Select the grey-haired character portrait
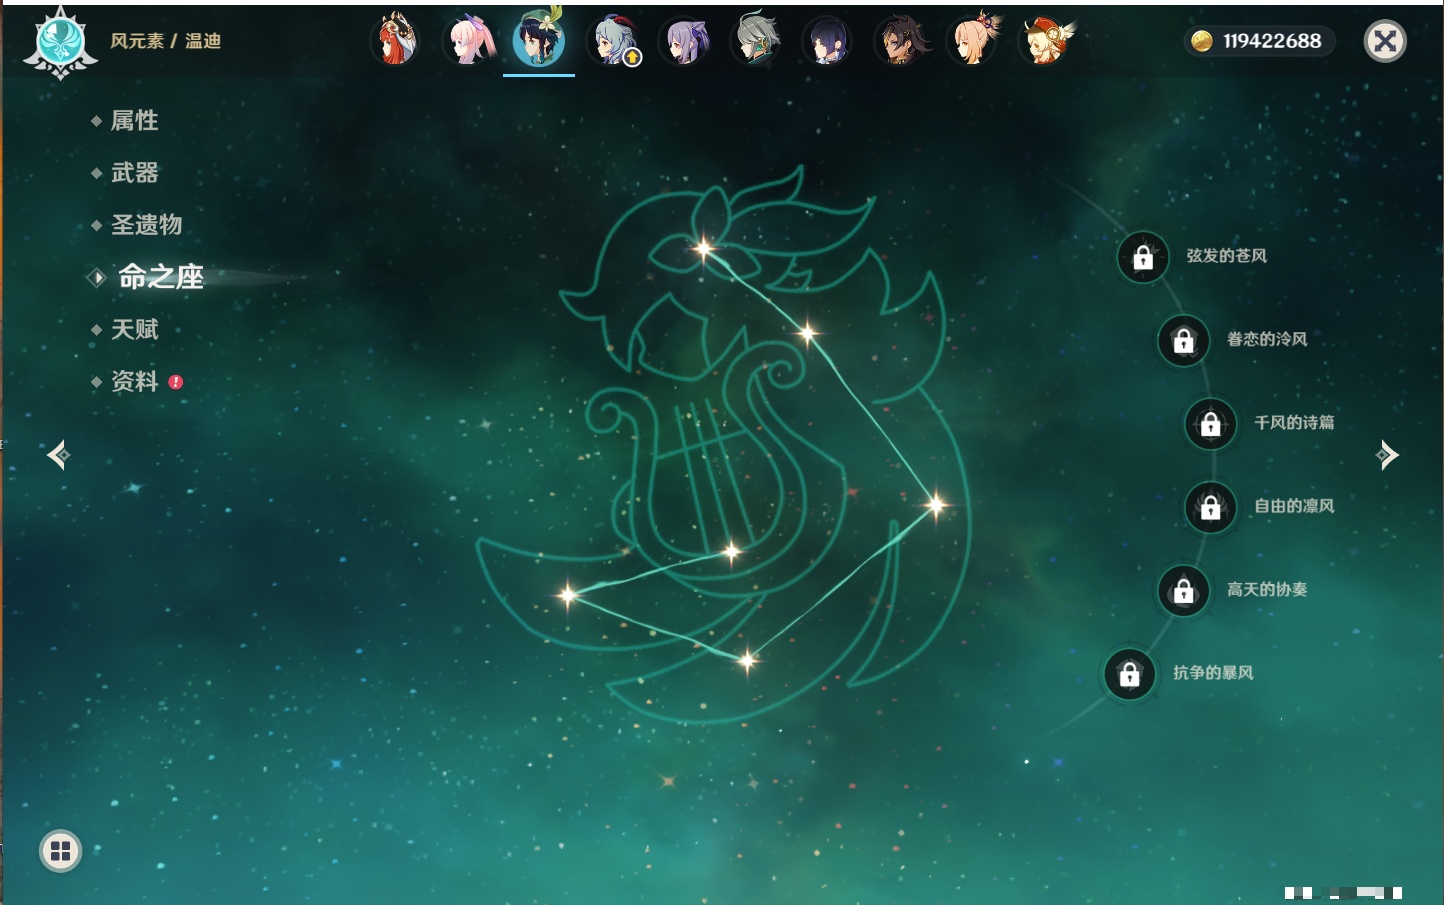This screenshot has height=905, width=1444. point(757,41)
